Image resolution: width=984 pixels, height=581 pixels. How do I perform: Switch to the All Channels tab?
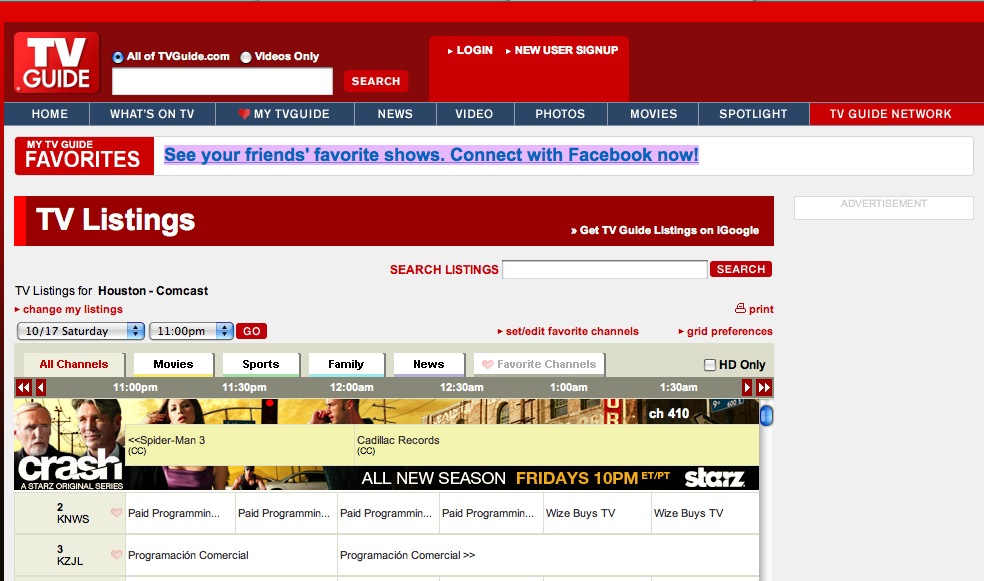(x=74, y=364)
